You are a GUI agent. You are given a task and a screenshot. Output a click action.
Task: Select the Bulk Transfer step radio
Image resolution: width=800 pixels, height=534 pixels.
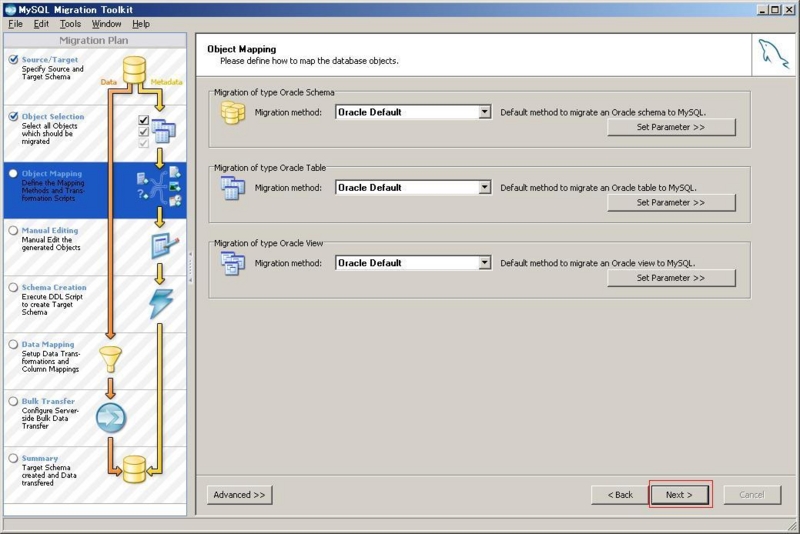(x=13, y=401)
